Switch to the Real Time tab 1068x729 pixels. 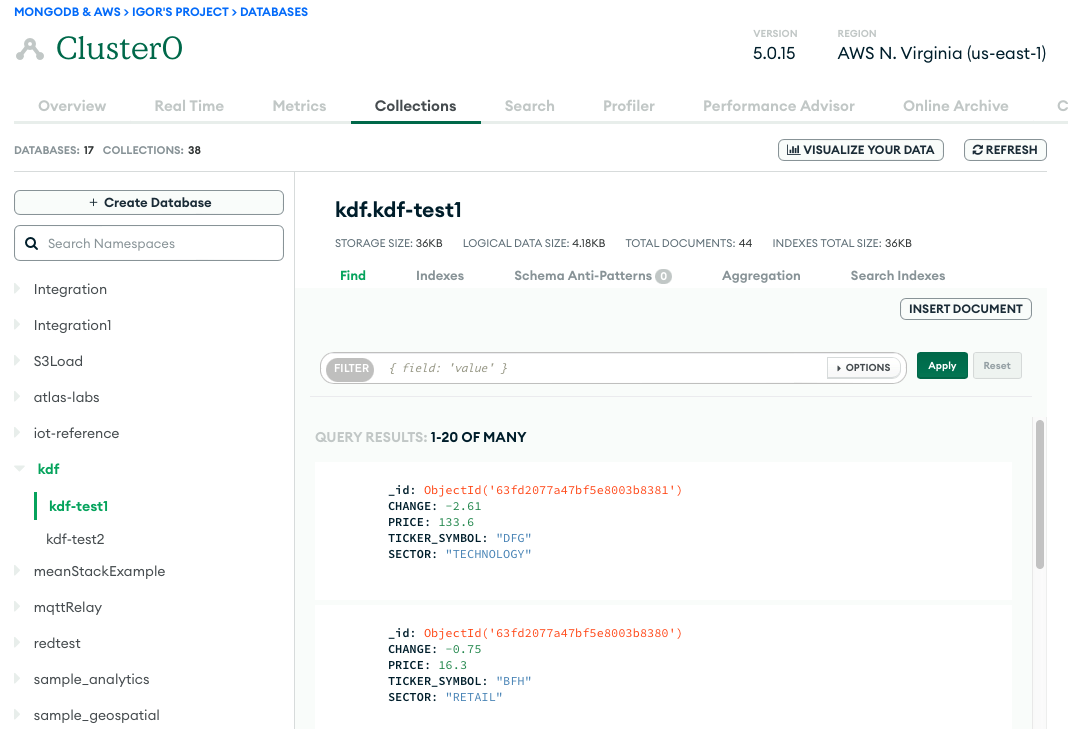pos(189,106)
